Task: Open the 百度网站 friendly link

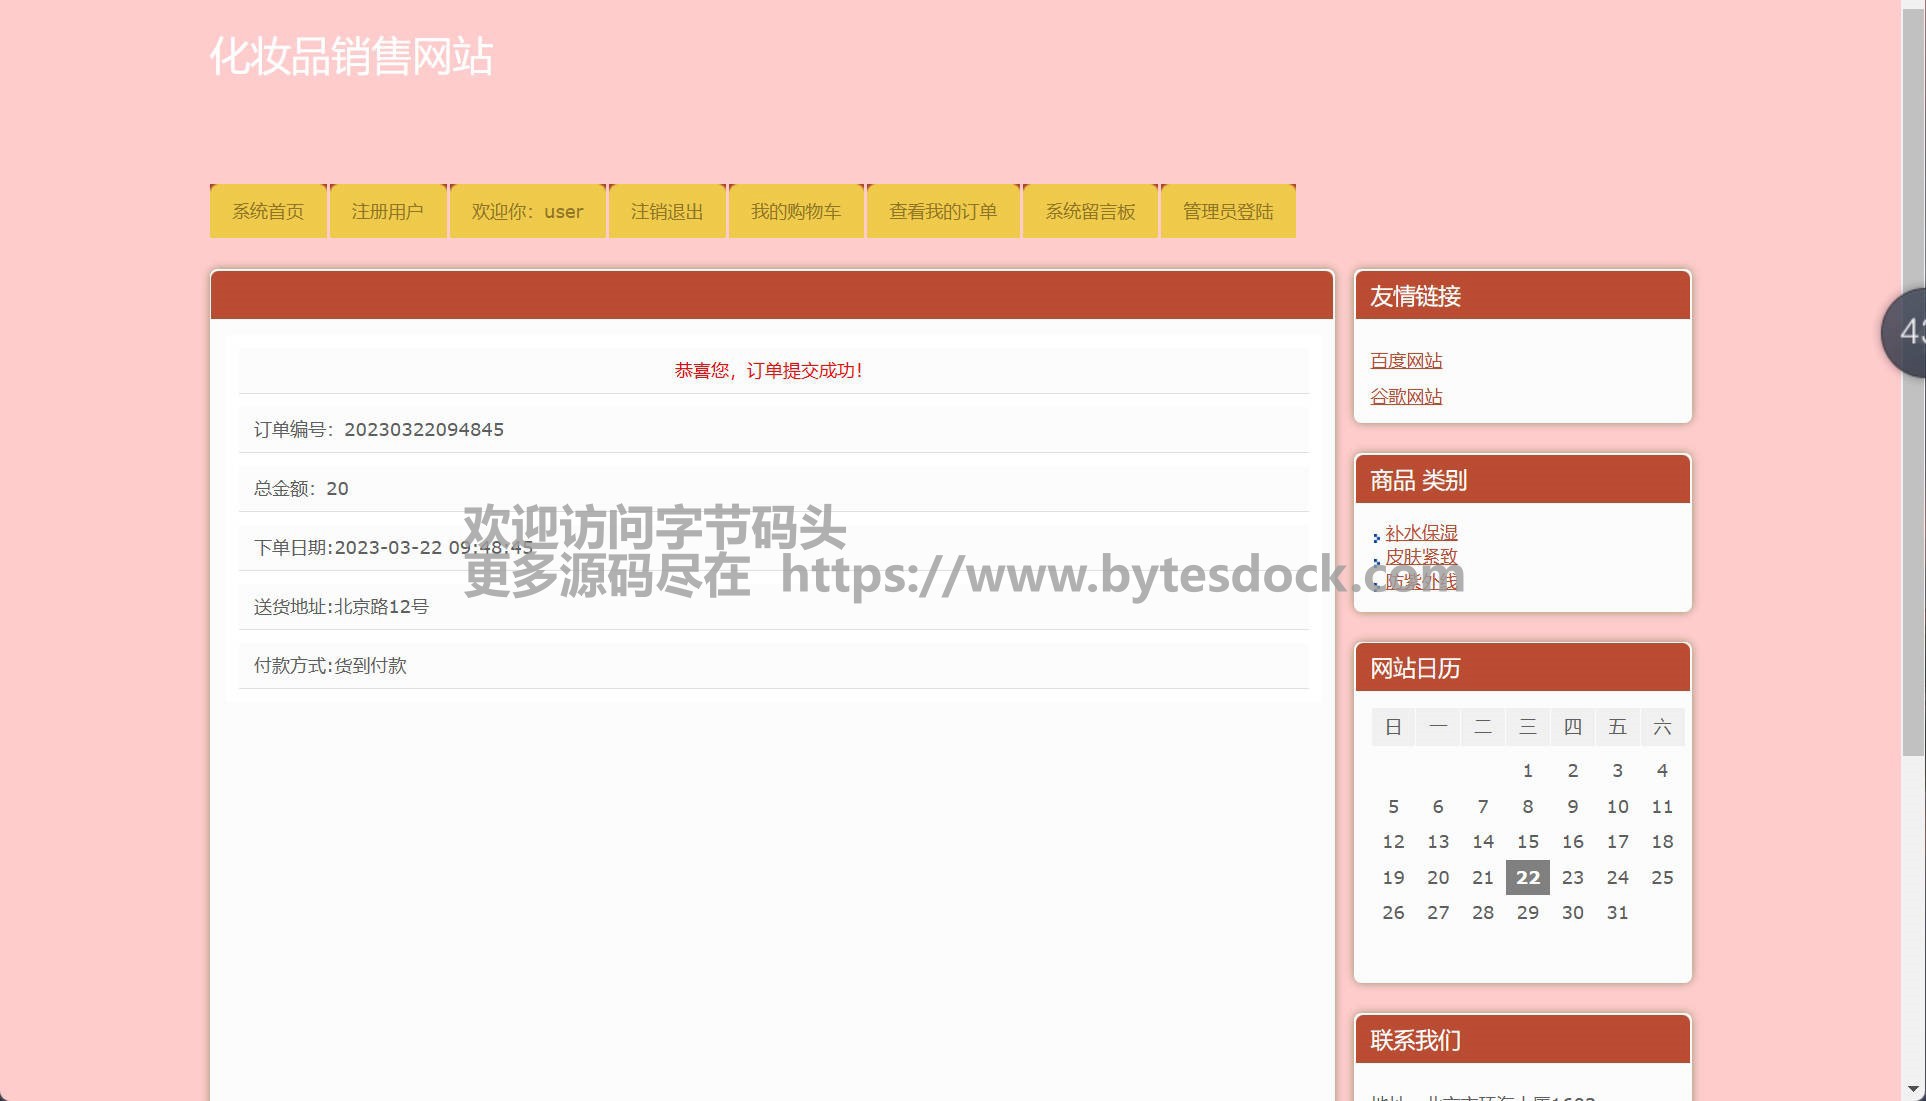Action: [1406, 361]
